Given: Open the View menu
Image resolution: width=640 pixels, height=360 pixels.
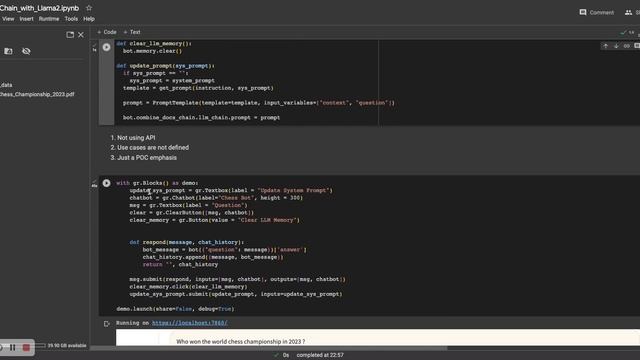Looking at the screenshot, I should (x=8, y=19).
